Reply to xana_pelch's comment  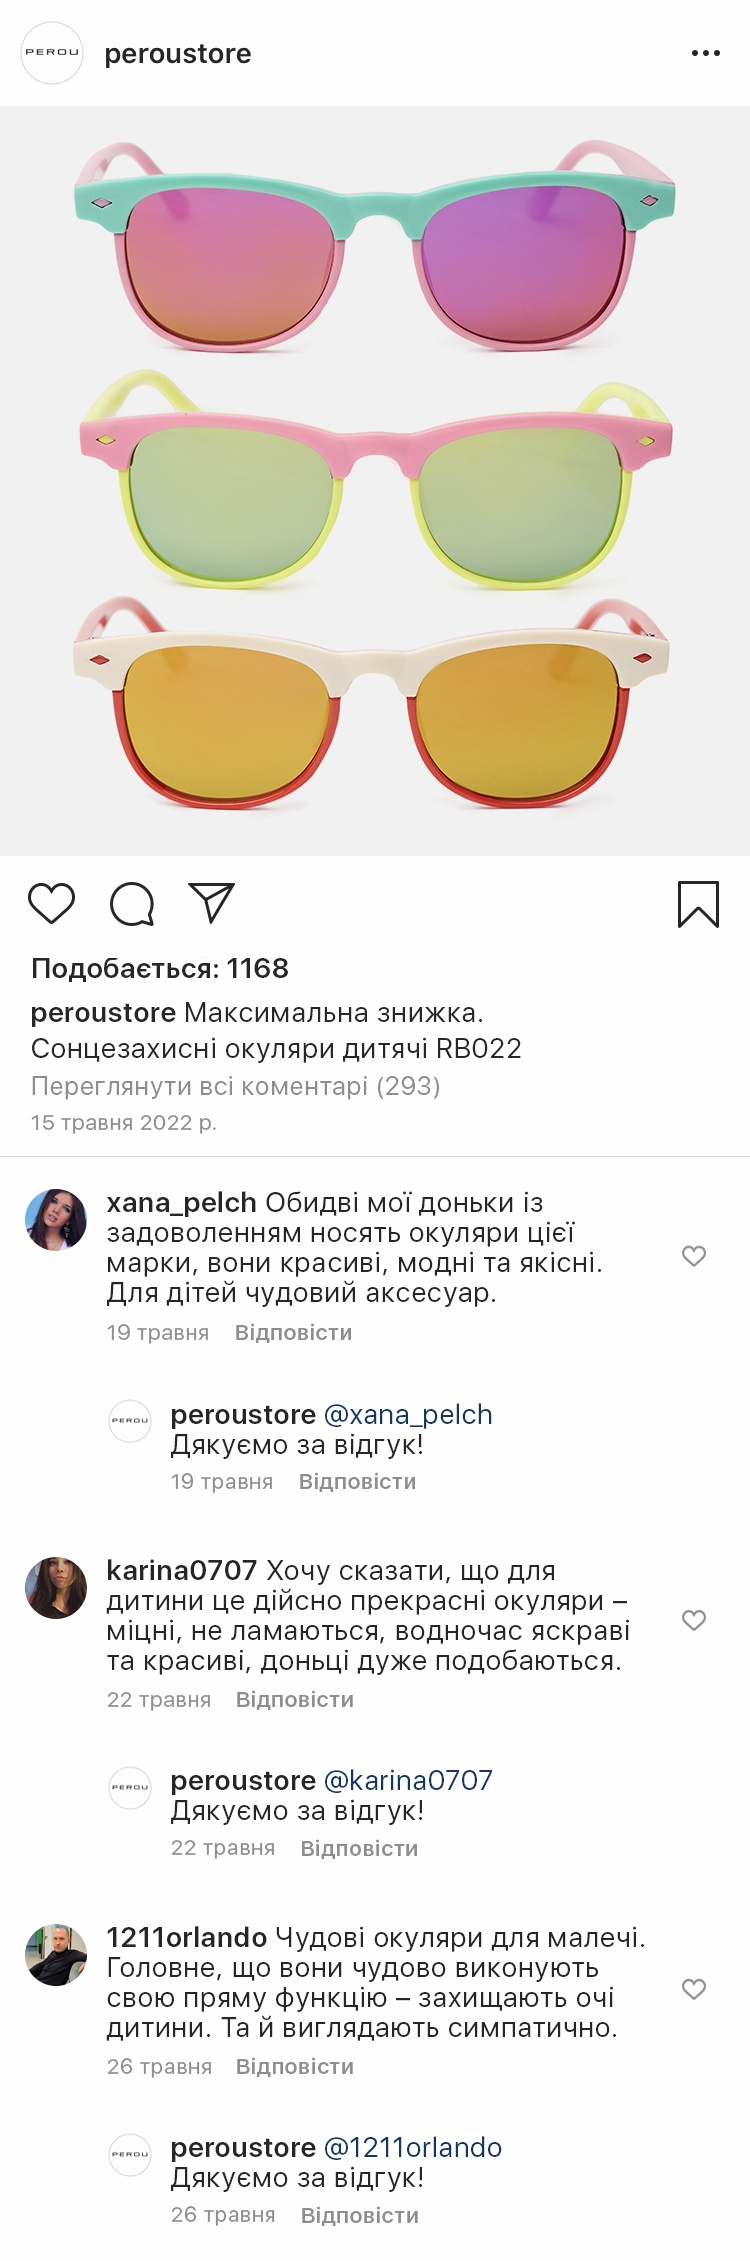pyautogui.click(x=293, y=1333)
